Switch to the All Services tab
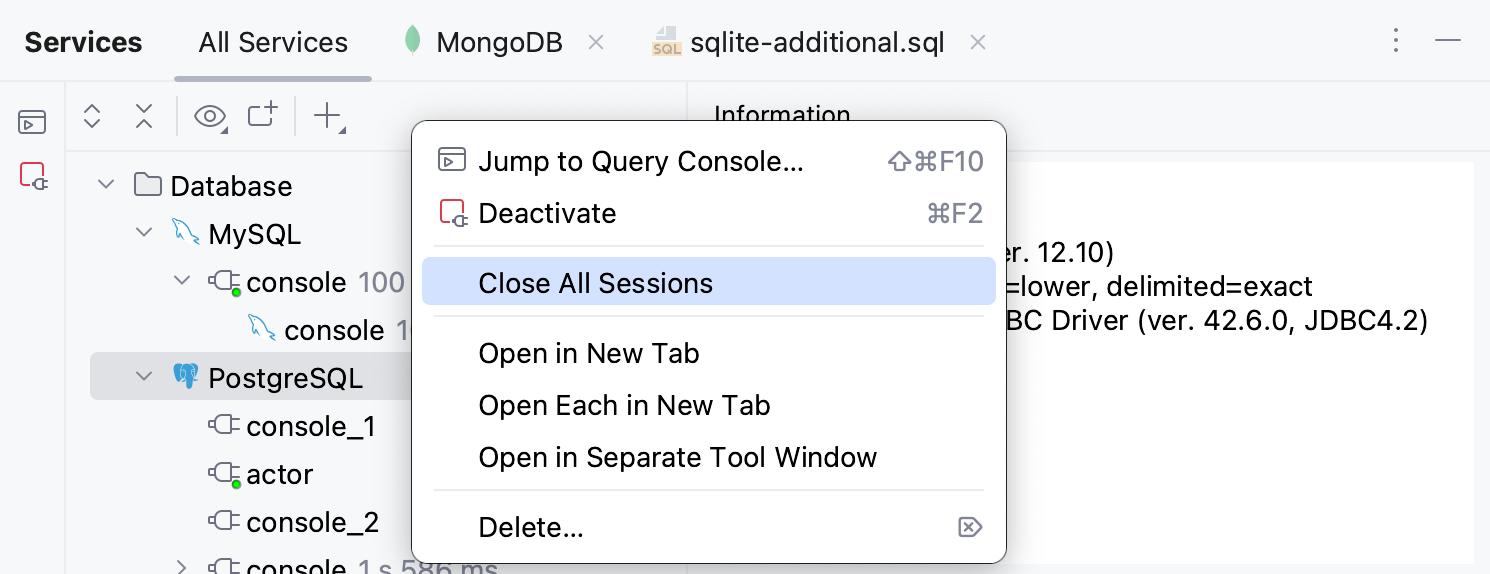This screenshot has height=574, width=1490. (x=273, y=43)
